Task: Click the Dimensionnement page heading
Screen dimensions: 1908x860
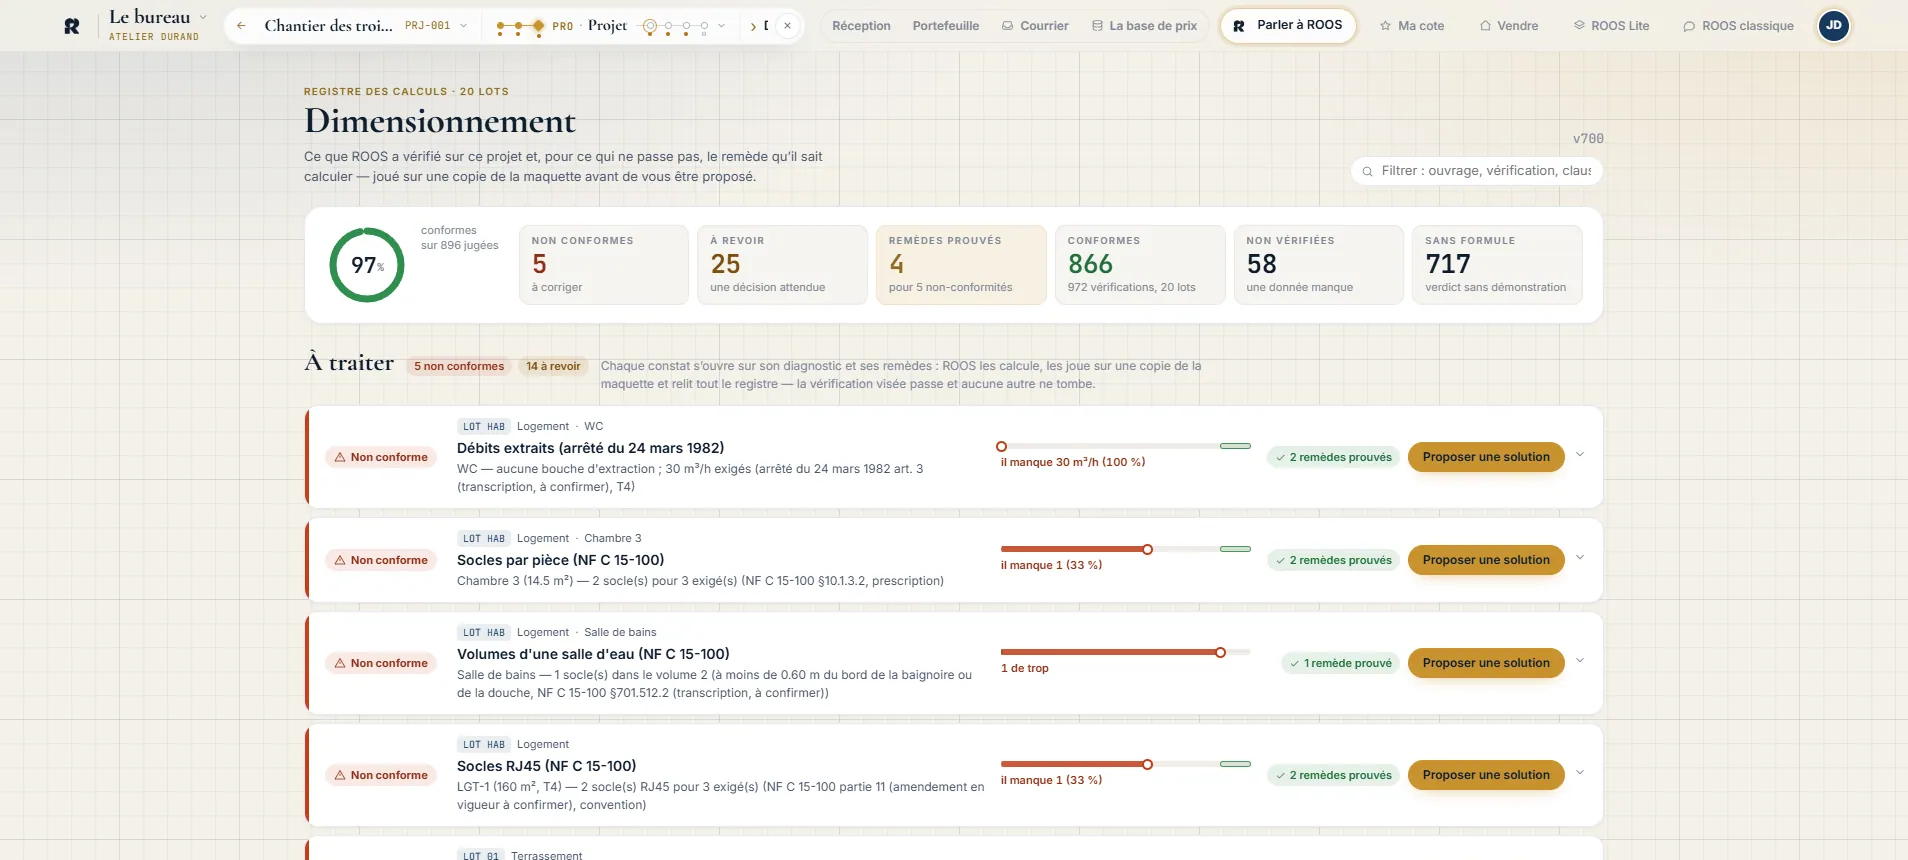Action: point(440,121)
